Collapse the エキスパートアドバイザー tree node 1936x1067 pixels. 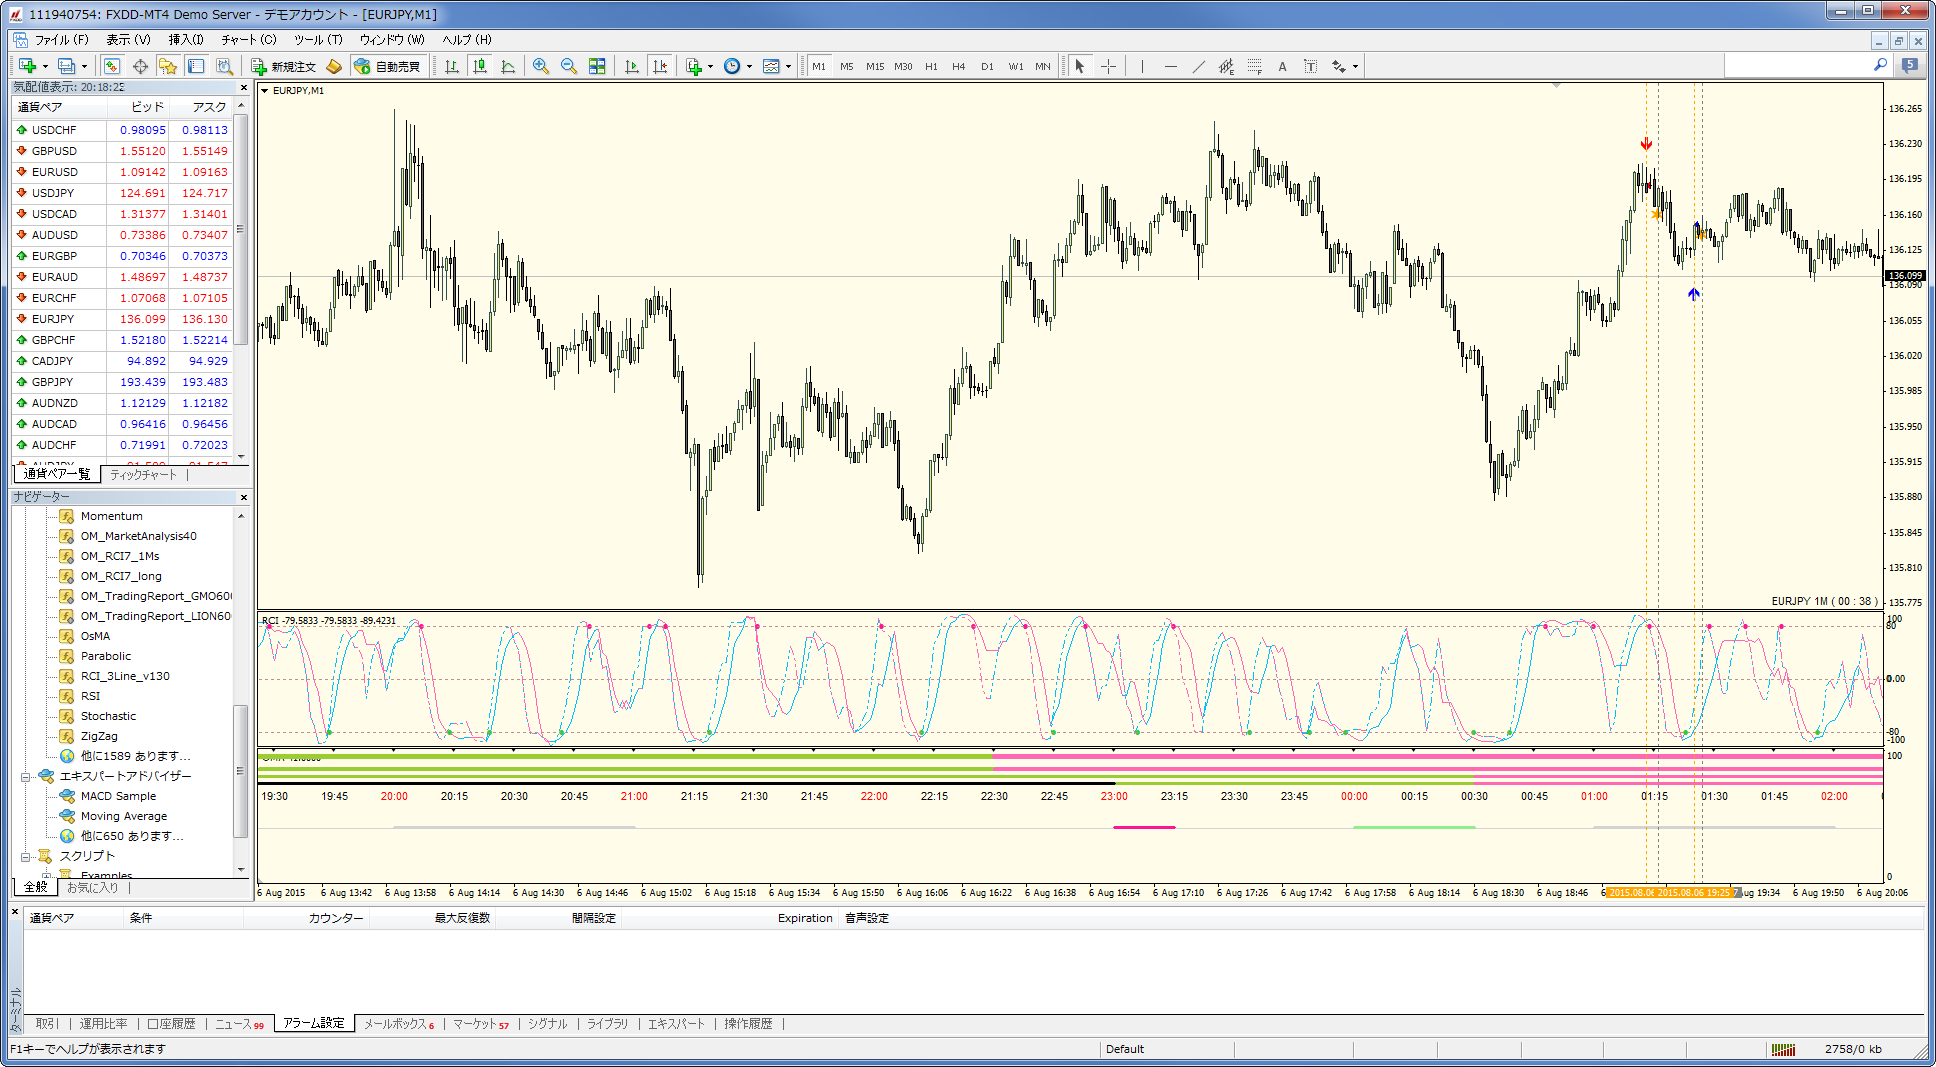tap(26, 776)
